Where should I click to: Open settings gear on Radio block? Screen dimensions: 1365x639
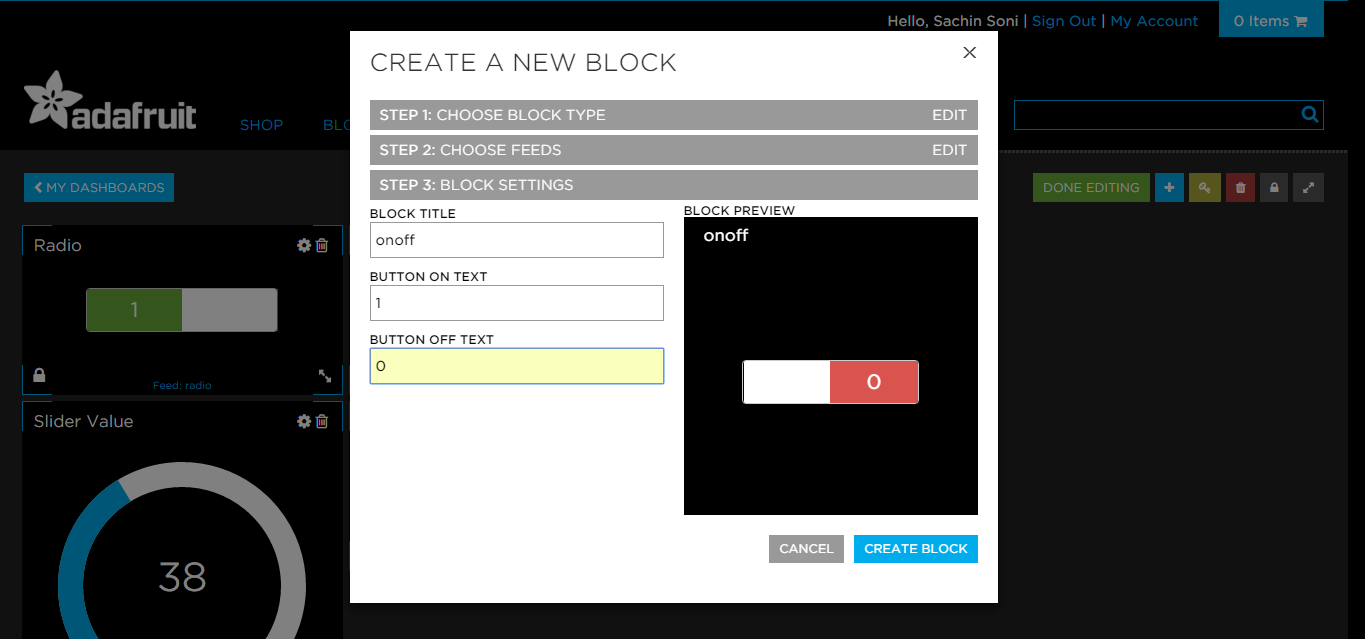coord(304,245)
